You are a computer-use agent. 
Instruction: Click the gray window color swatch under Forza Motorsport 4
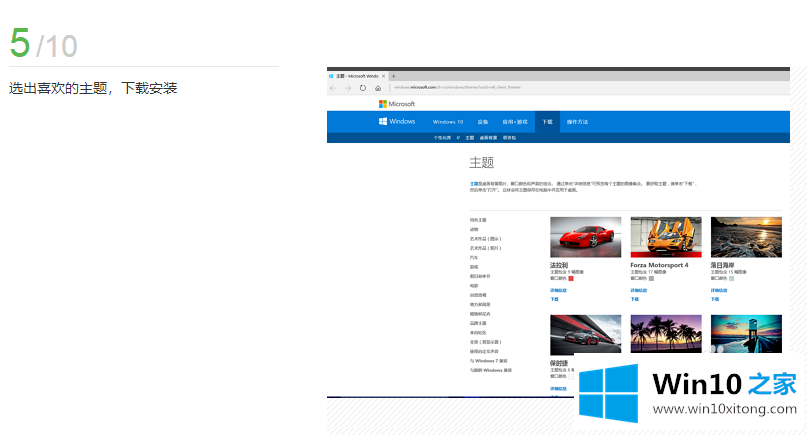click(651, 278)
